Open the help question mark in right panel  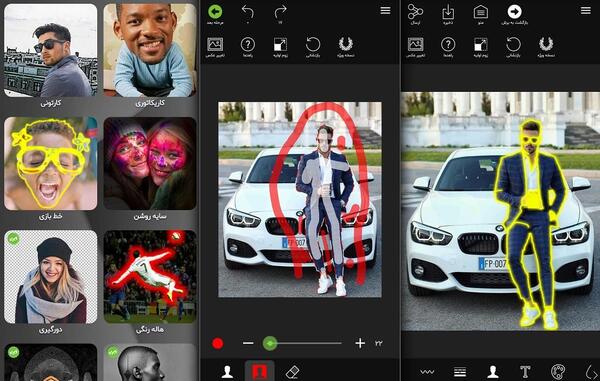tap(448, 44)
